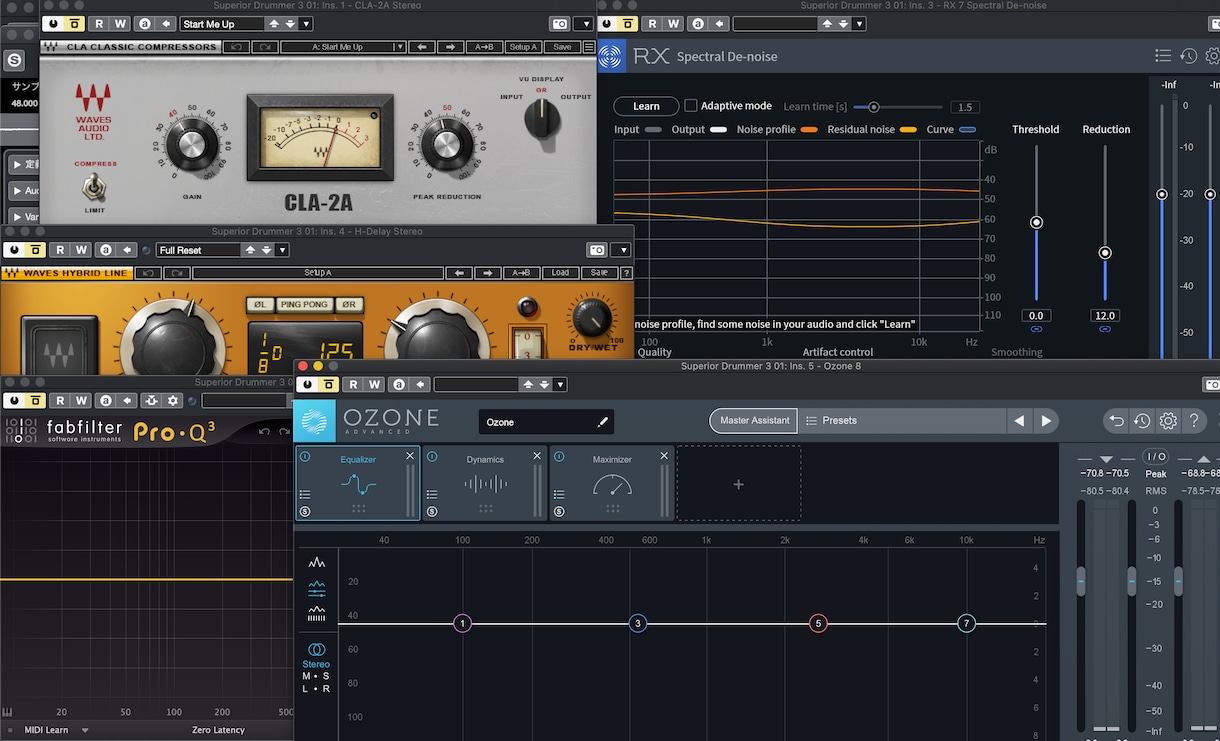Enable Write automation in CLA-2A window
The height and width of the screenshot is (741, 1220).
point(121,24)
